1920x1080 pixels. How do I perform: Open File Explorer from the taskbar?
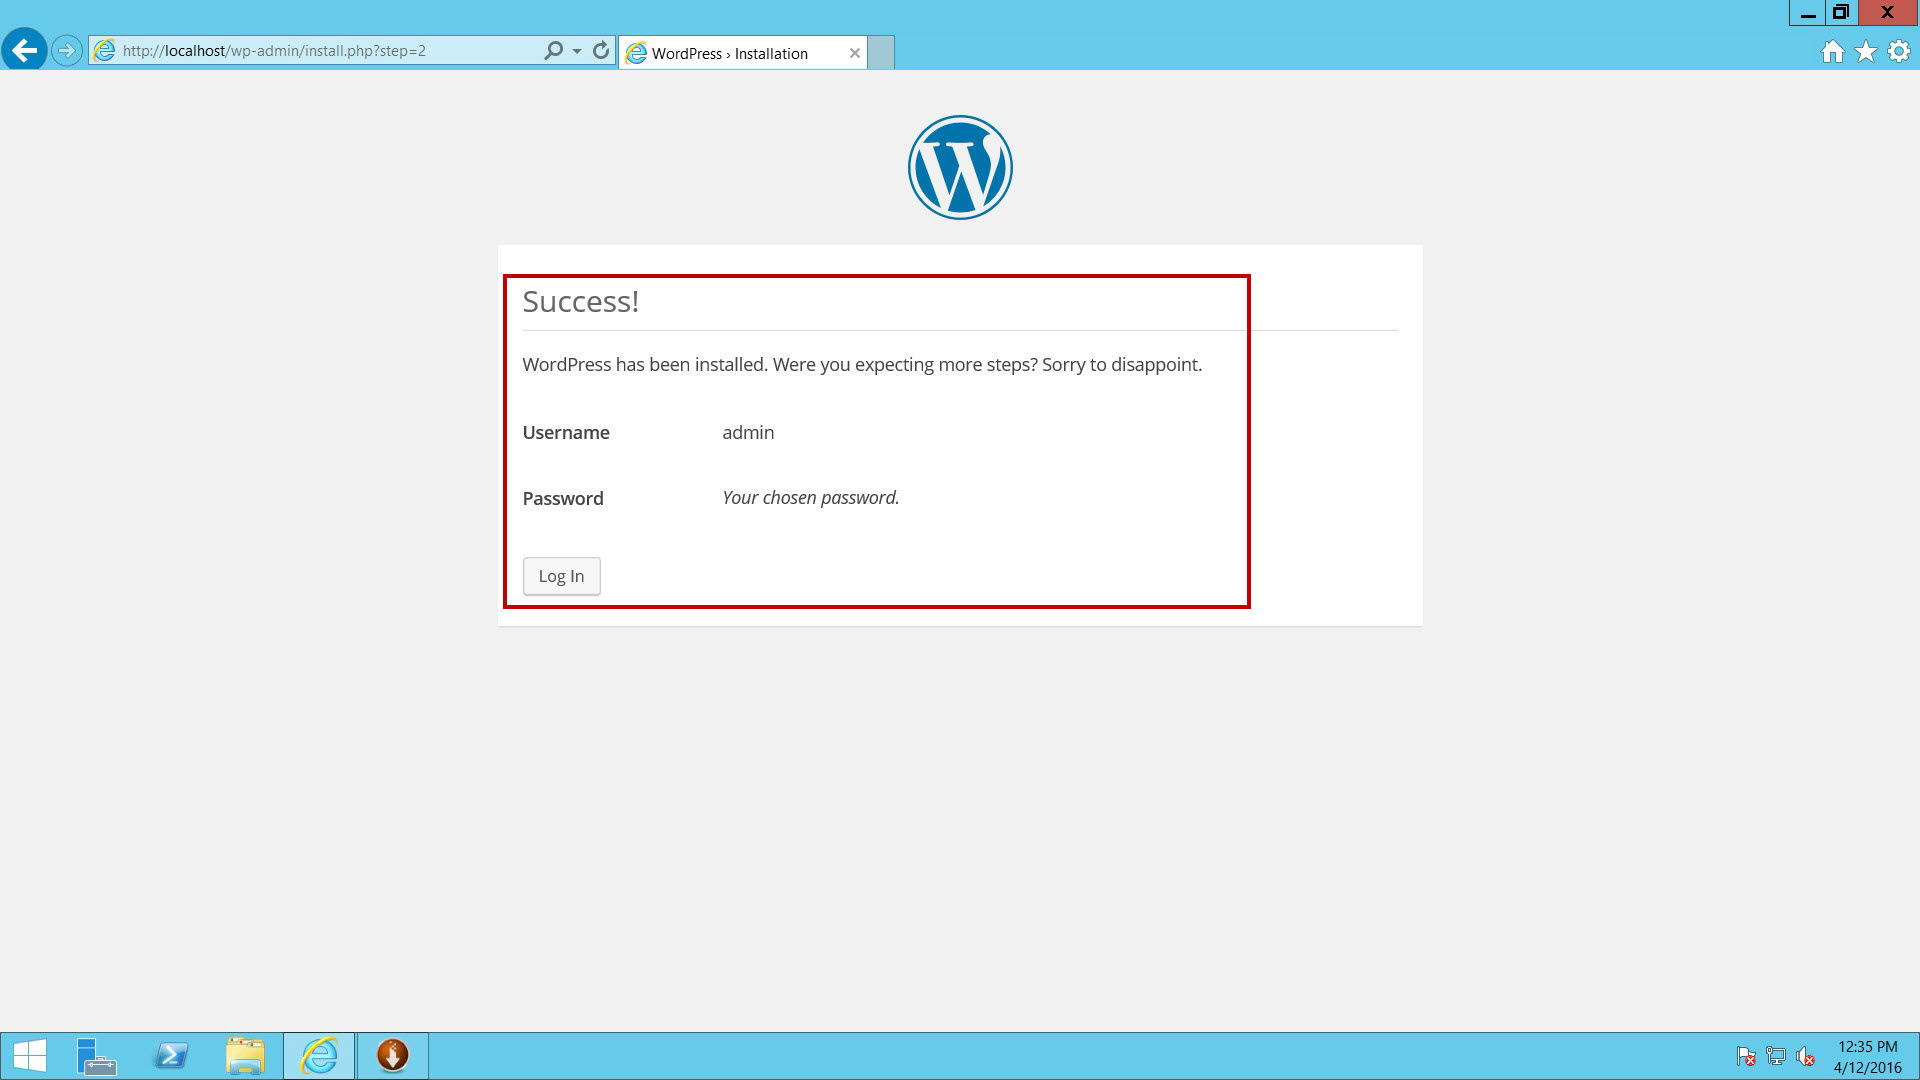tap(245, 1056)
